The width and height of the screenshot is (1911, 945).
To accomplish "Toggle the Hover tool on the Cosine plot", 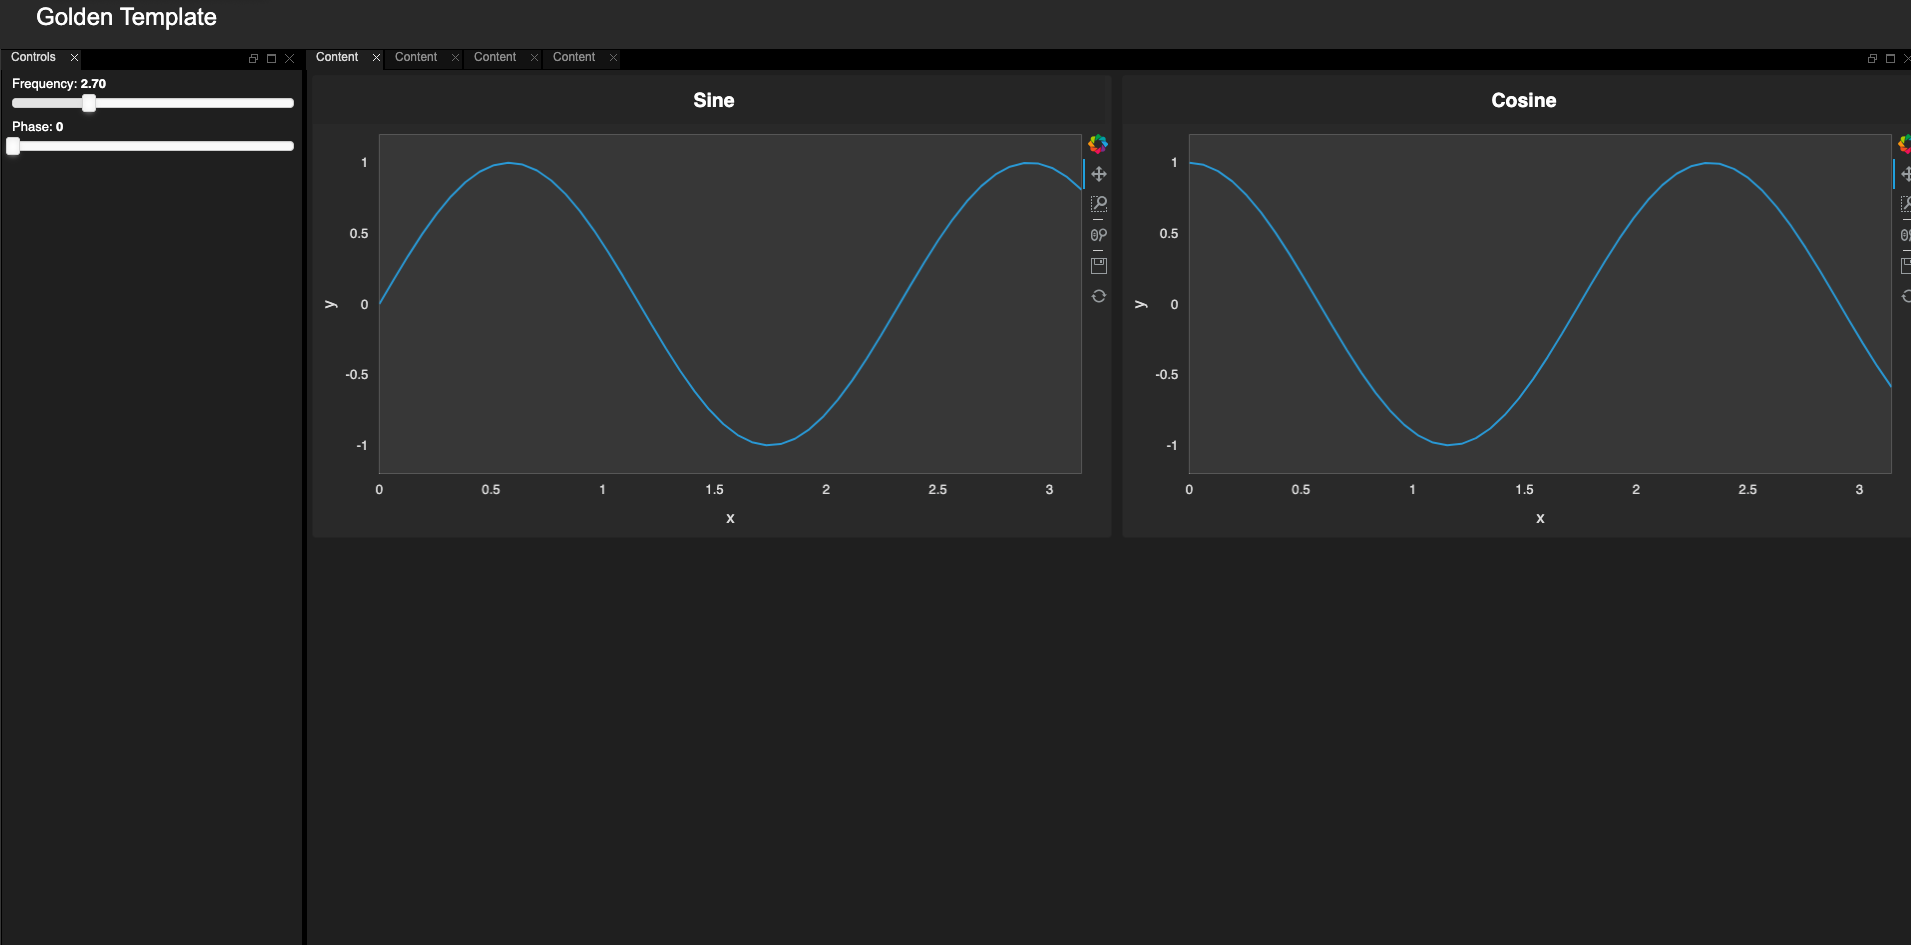I will (1906, 235).
